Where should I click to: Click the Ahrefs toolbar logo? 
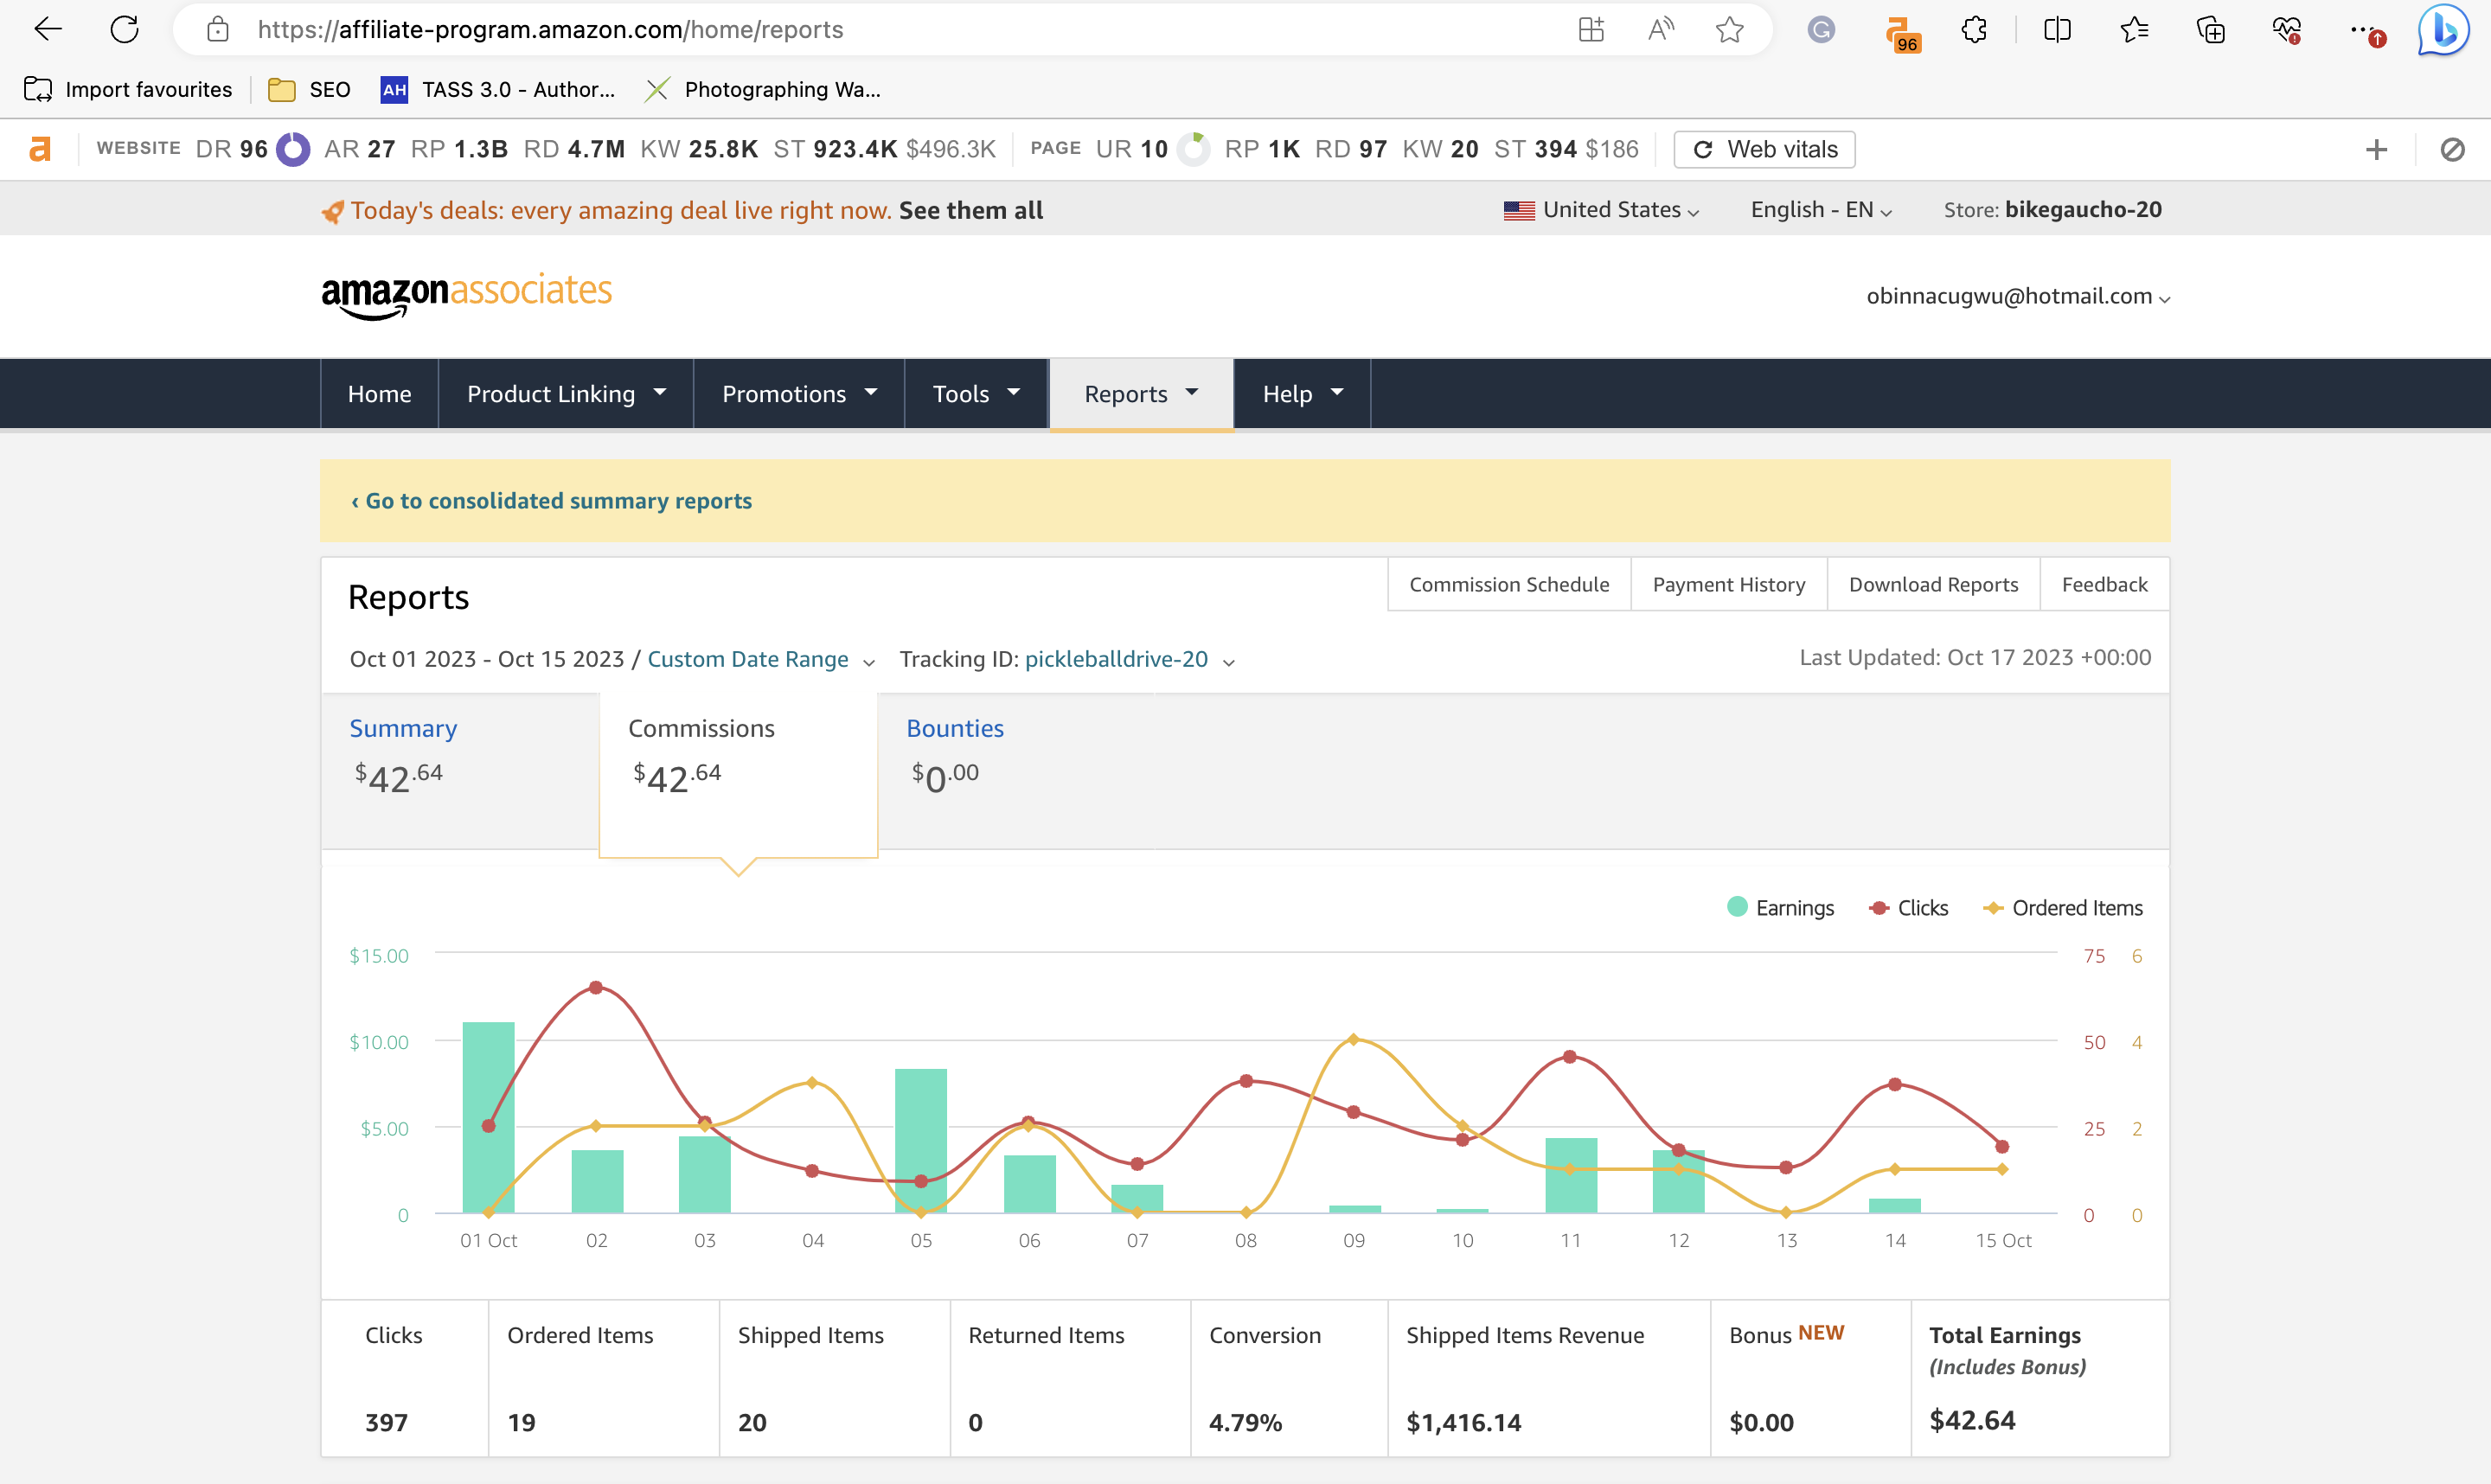[39, 149]
